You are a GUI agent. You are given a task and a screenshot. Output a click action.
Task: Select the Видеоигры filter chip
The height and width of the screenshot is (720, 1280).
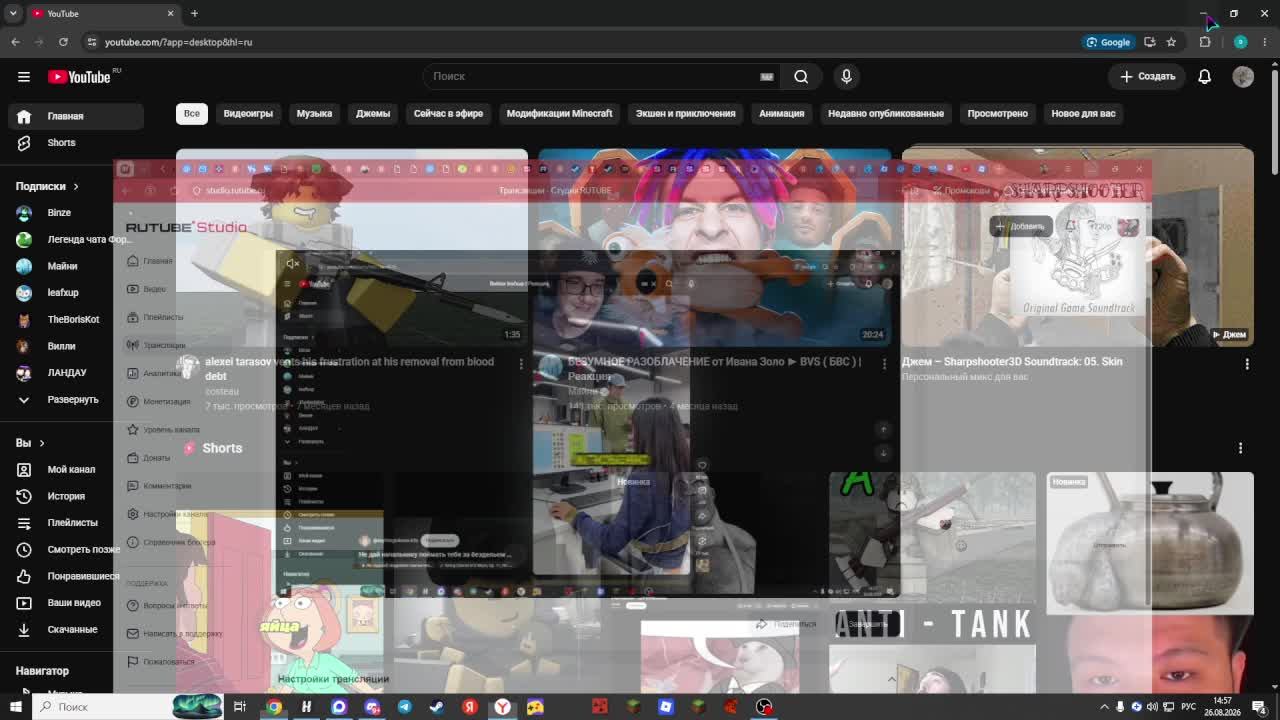(x=248, y=113)
